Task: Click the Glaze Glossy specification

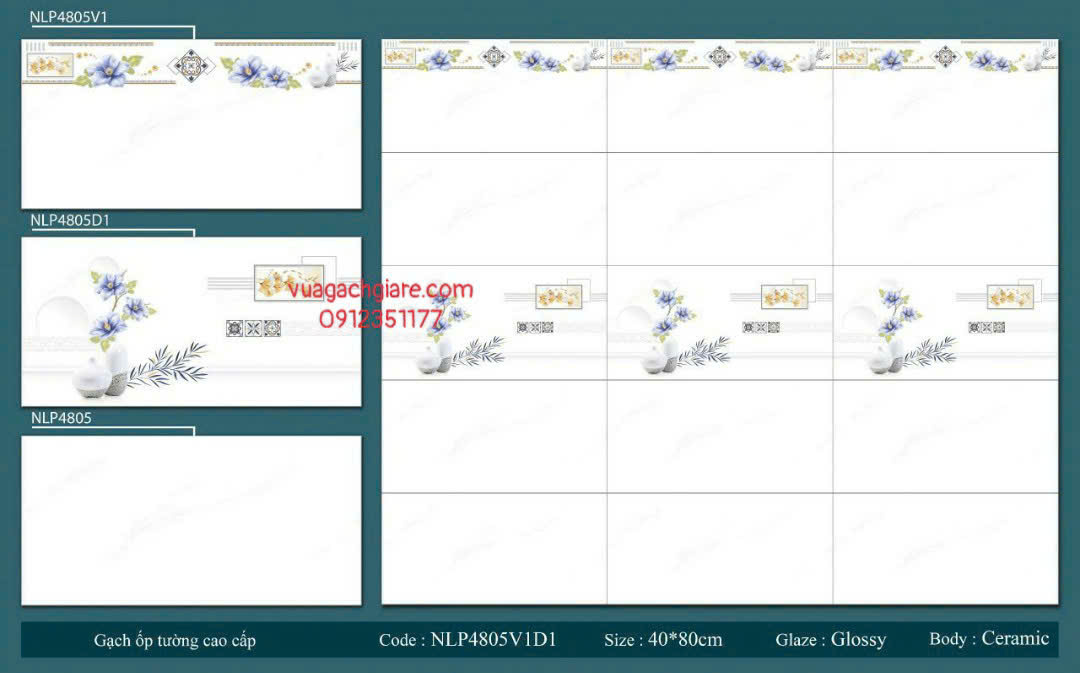Action: pyautogui.click(x=830, y=640)
